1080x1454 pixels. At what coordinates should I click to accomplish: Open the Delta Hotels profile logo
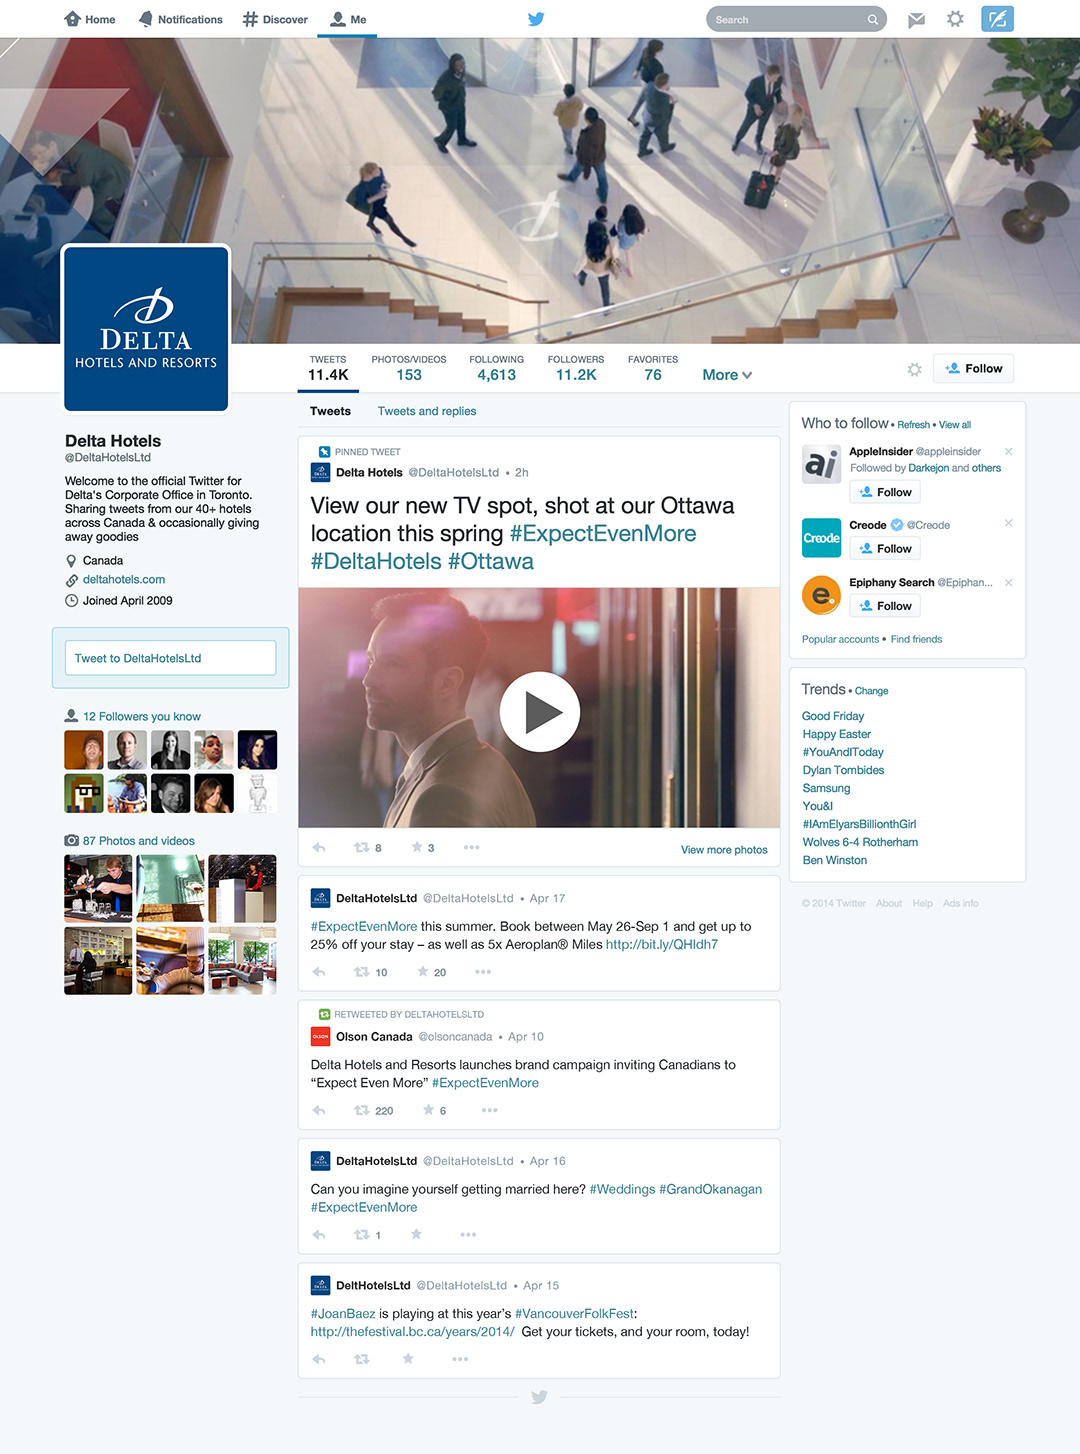(x=146, y=328)
